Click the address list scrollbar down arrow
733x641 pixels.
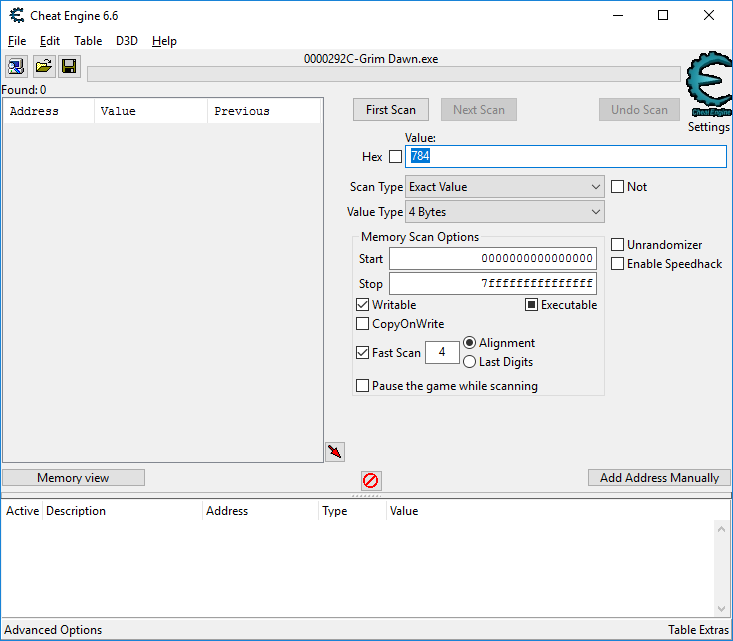pos(721,608)
